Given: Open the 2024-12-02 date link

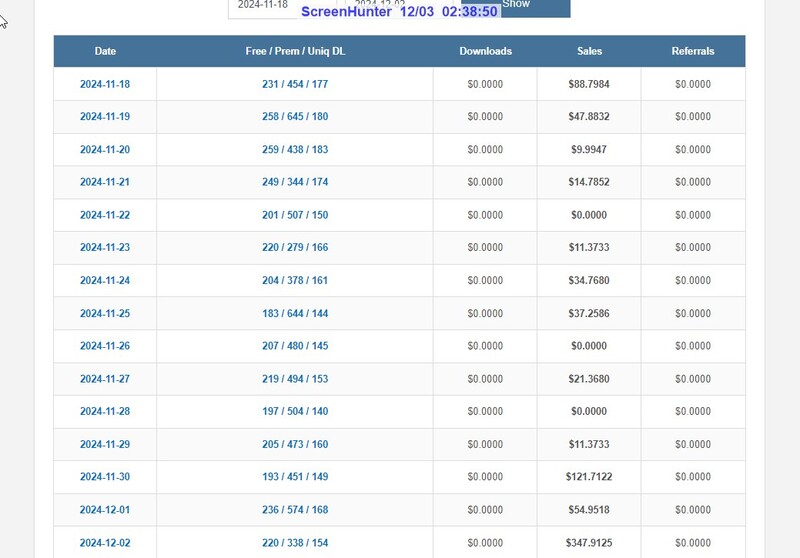Looking at the screenshot, I should click(x=105, y=543).
